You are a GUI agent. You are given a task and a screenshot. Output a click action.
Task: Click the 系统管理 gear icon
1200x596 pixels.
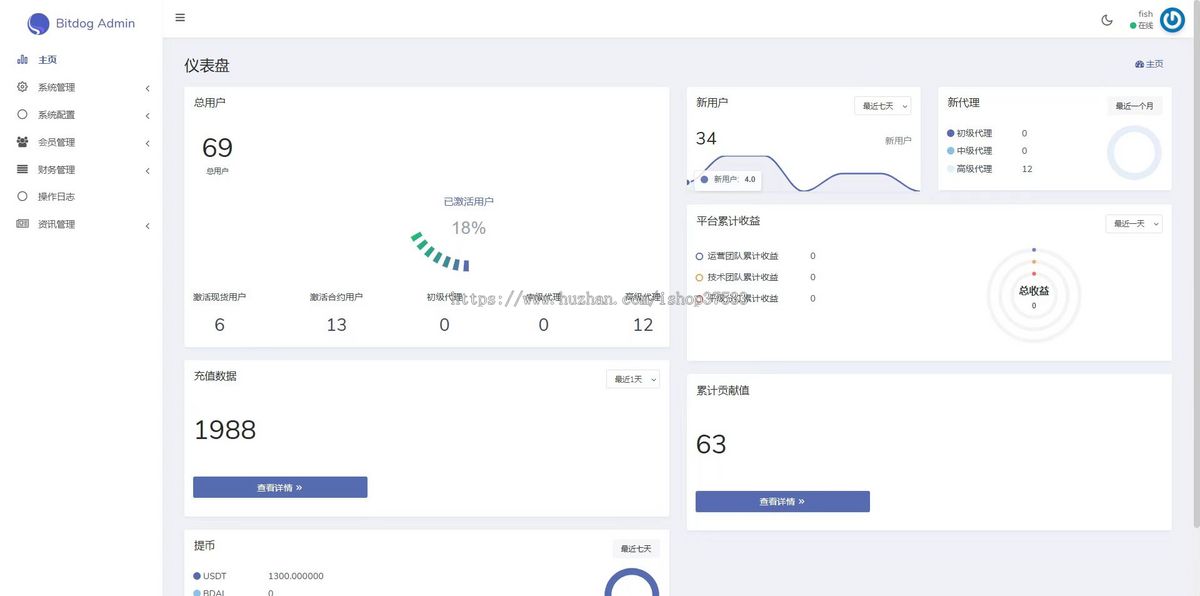click(22, 87)
